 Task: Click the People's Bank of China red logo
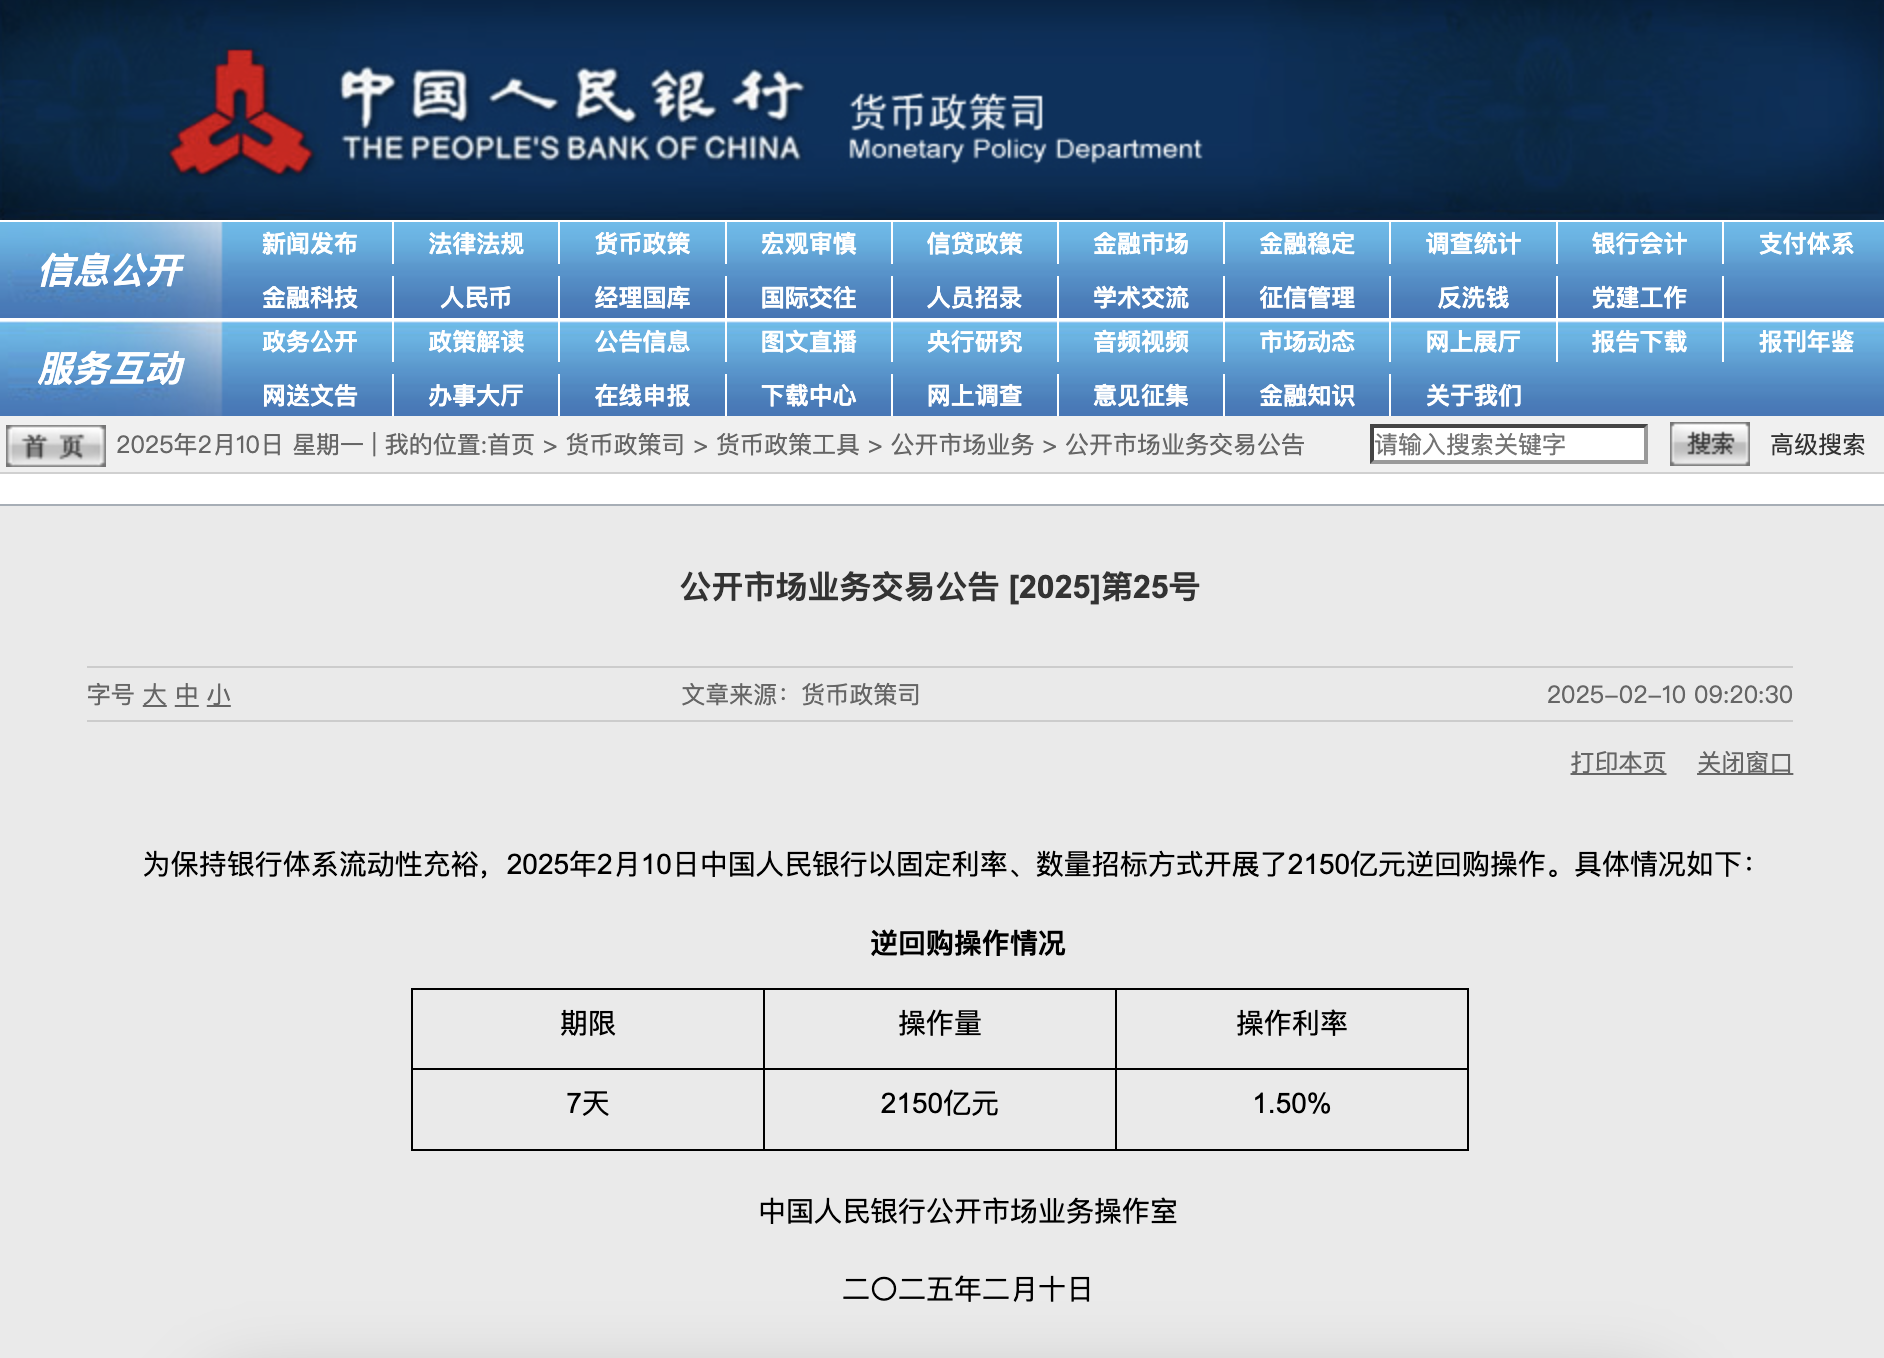coord(240,115)
